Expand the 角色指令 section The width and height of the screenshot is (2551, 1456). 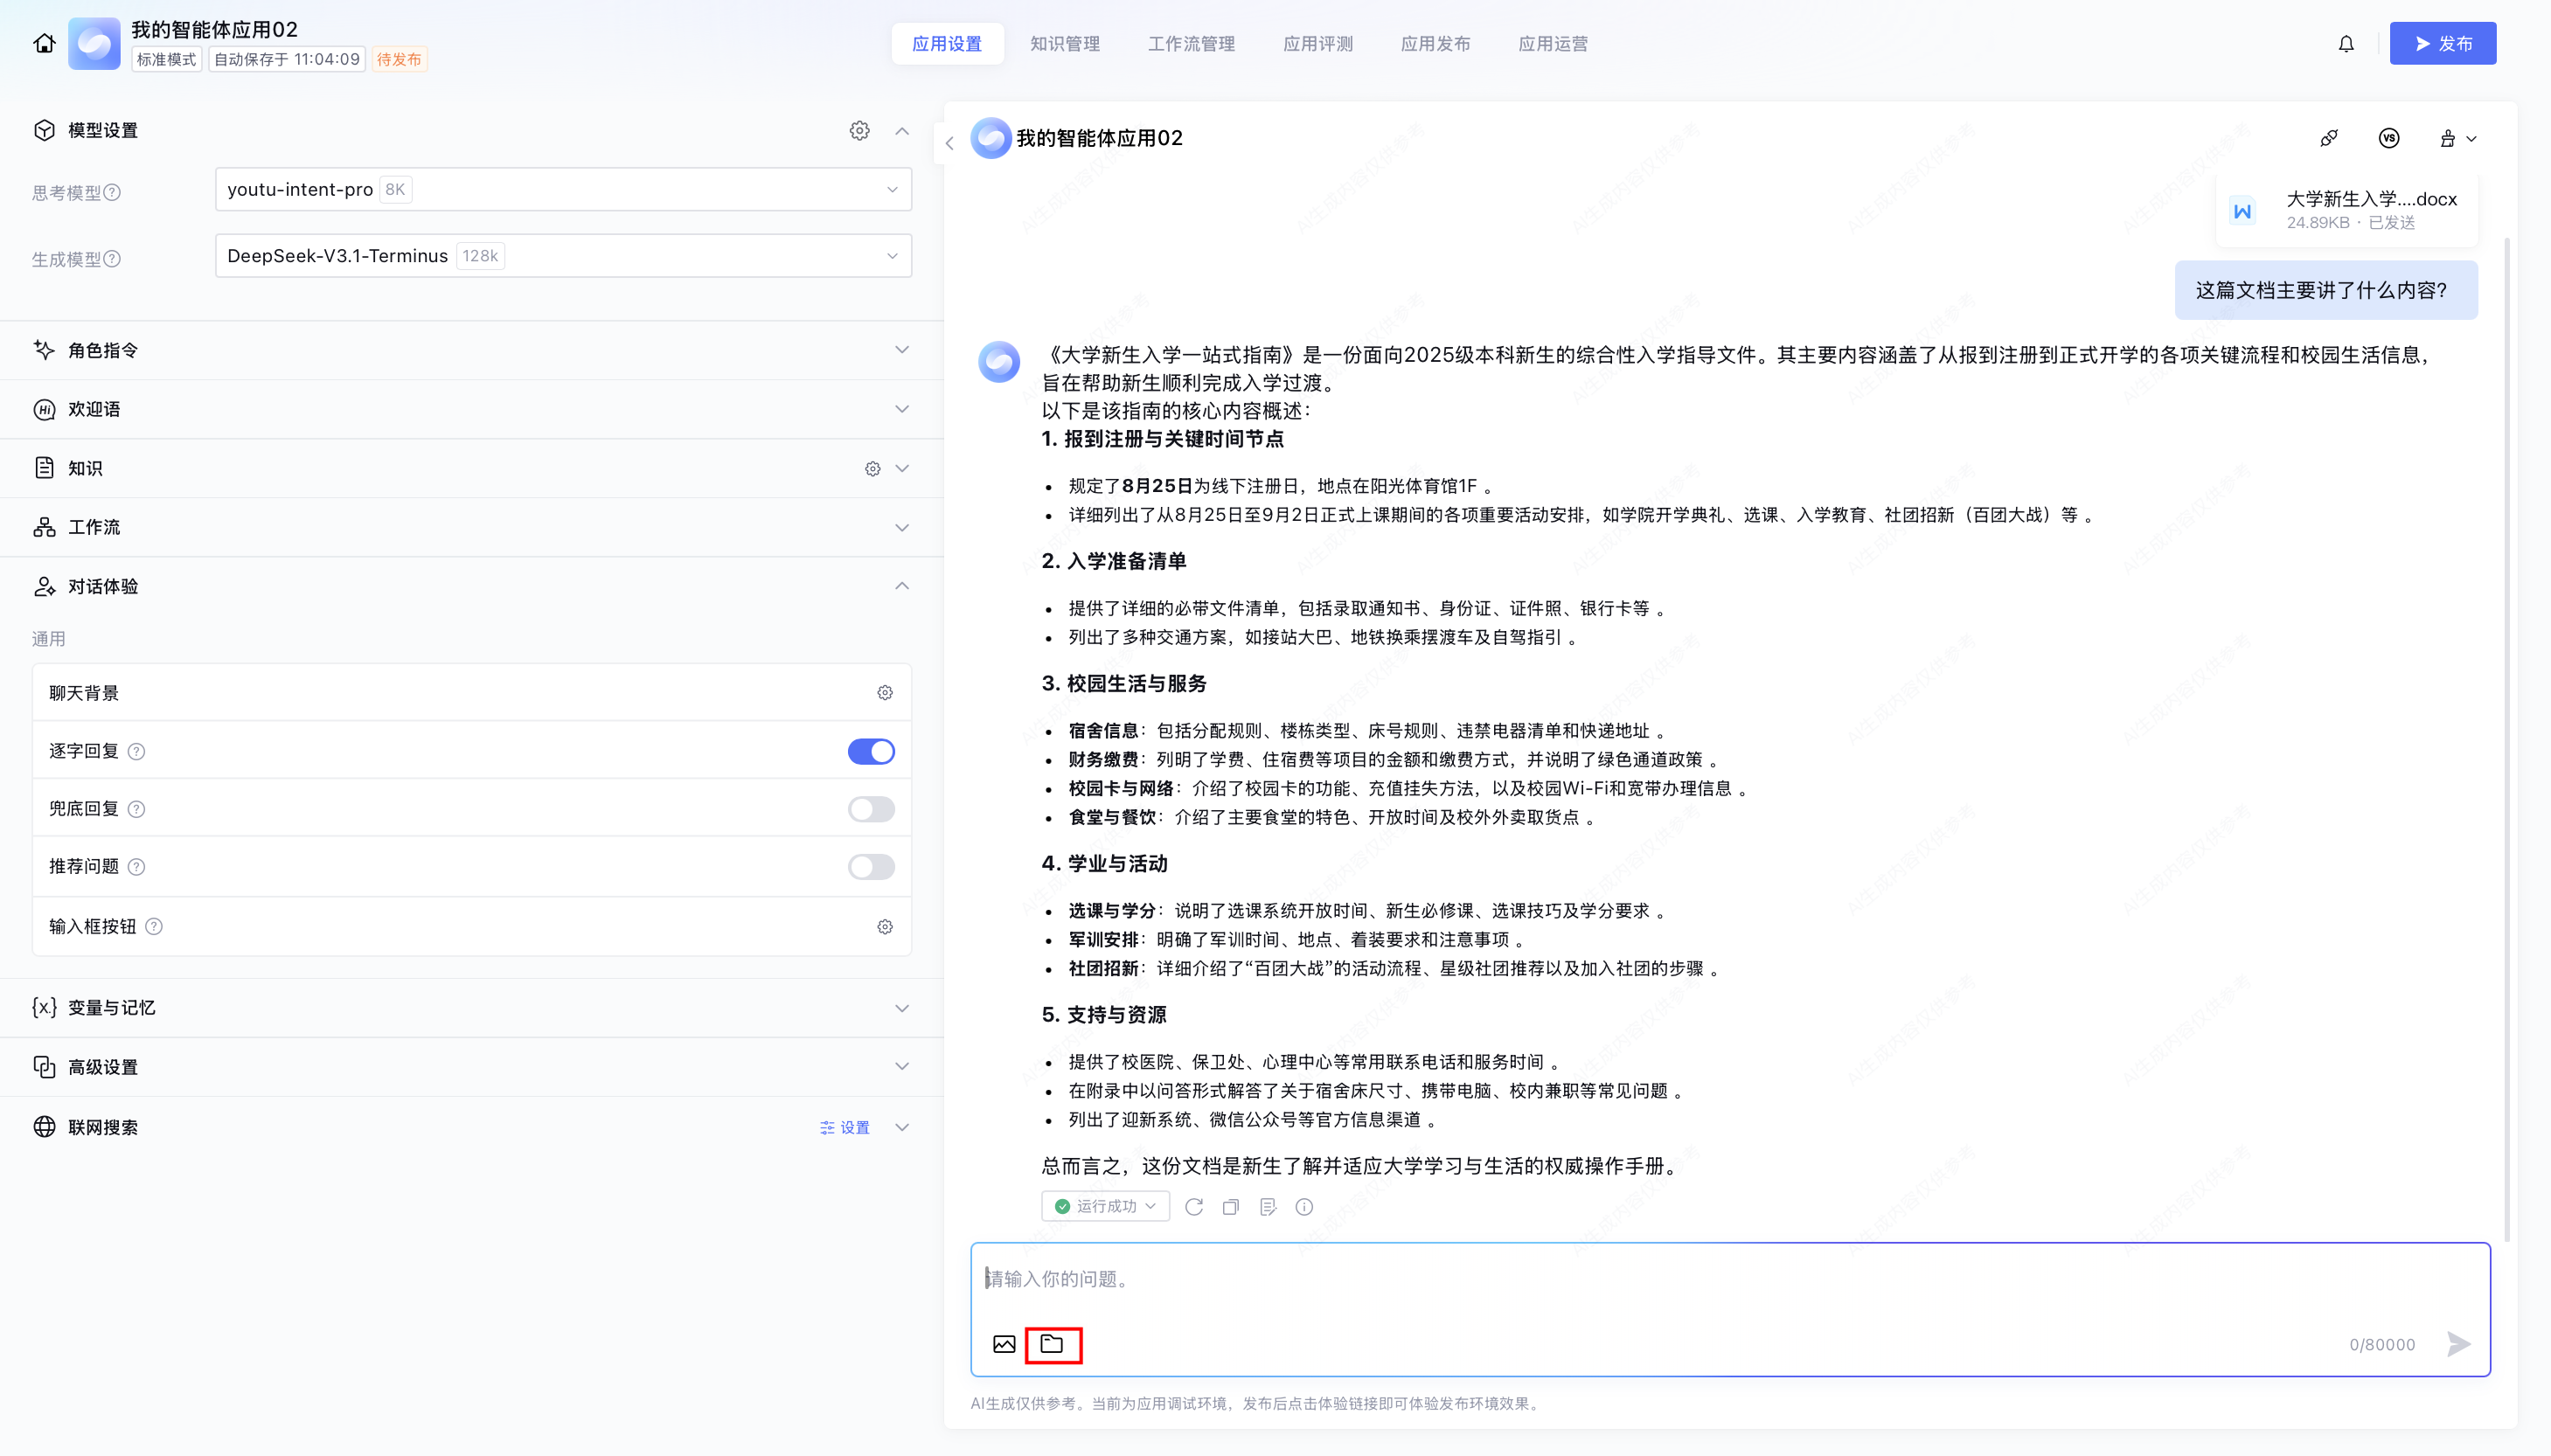[x=471, y=350]
